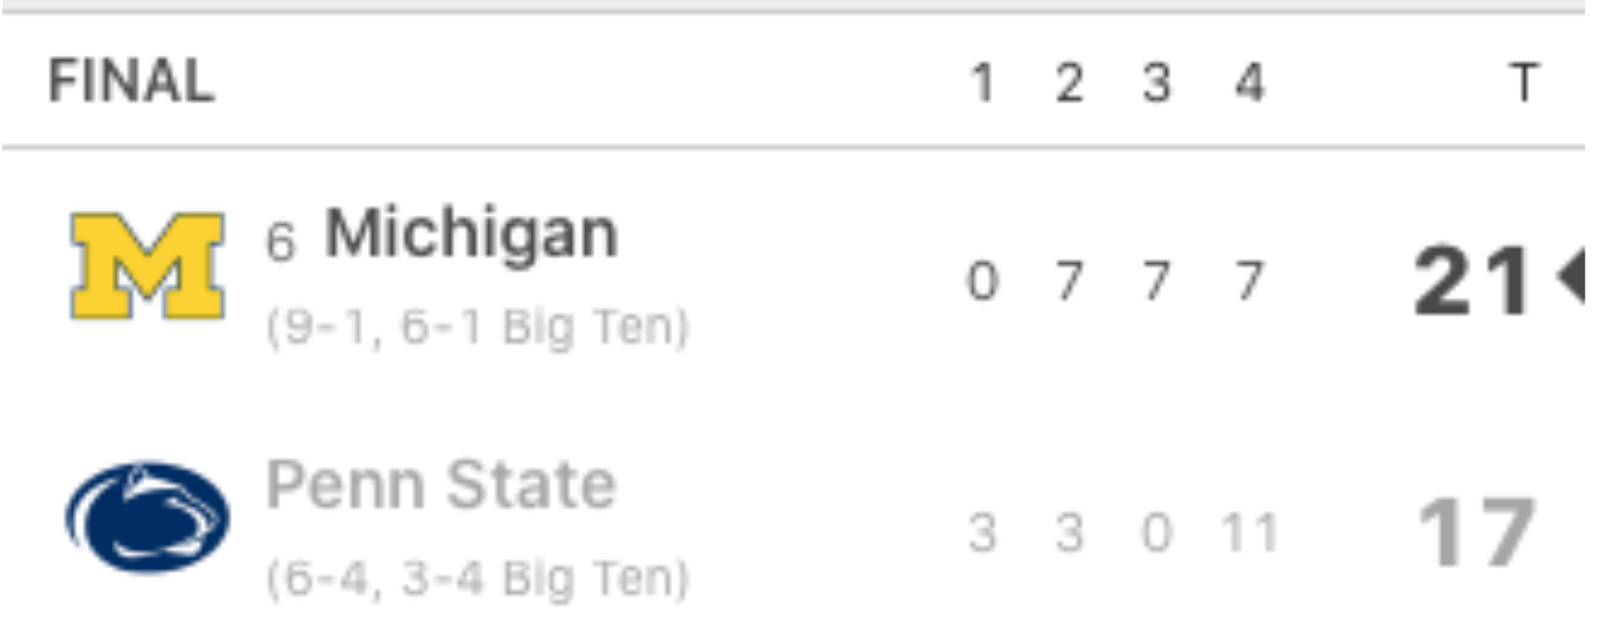Select the quarter 1 column header

click(x=982, y=82)
